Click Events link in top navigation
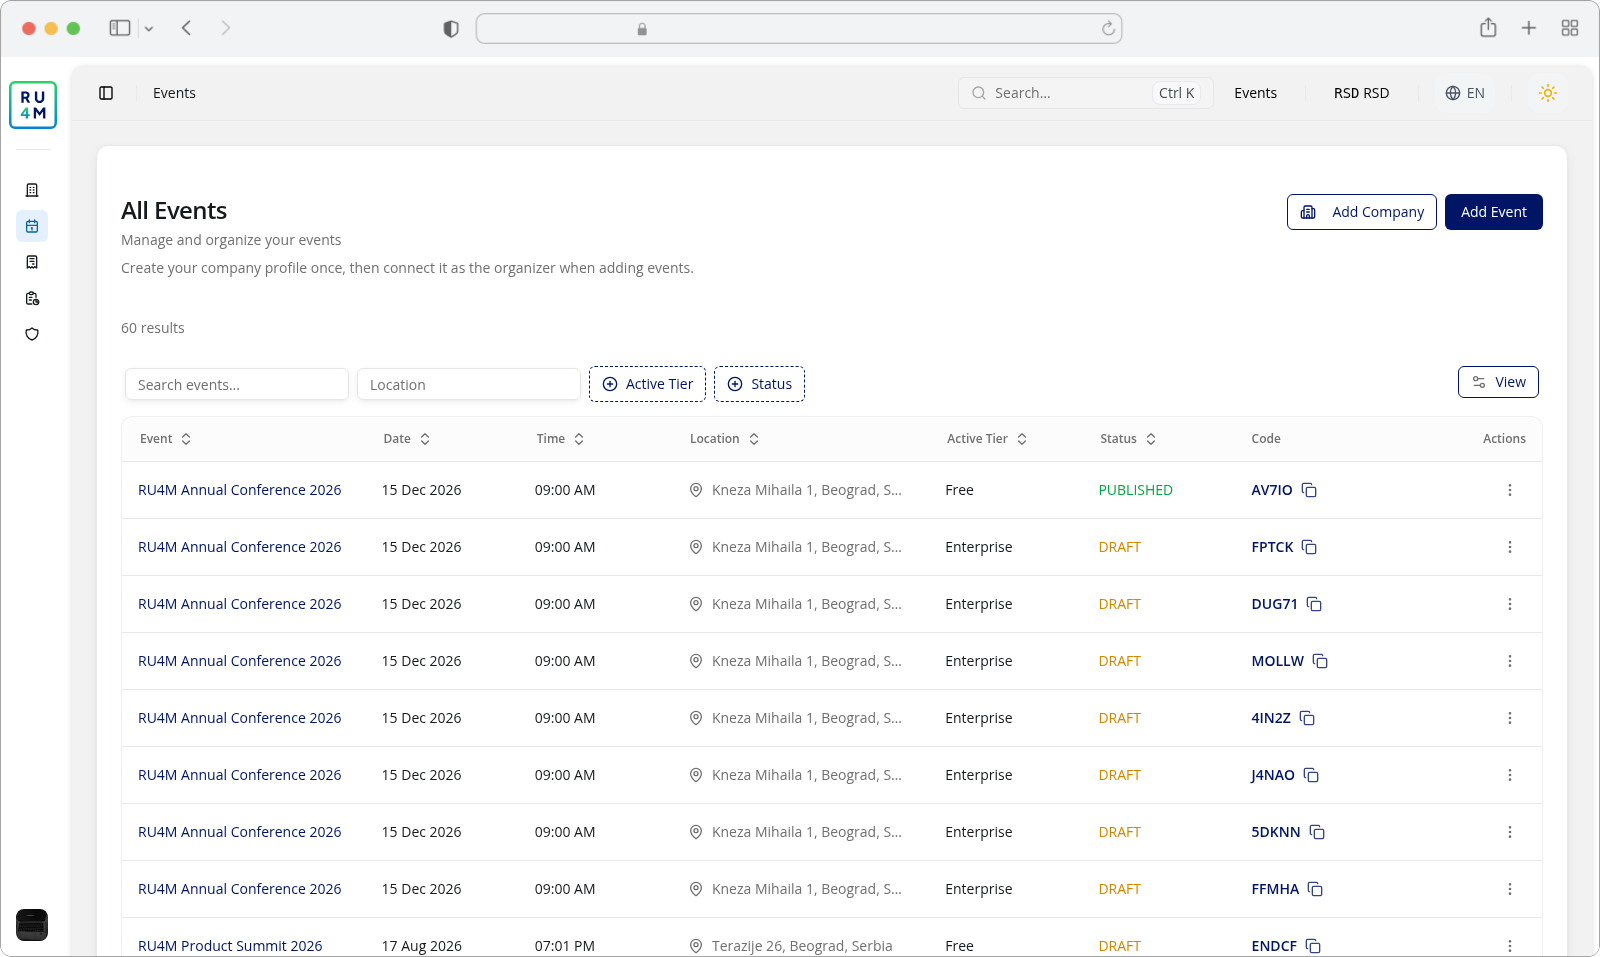The image size is (1600, 957). click(1255, 93)
